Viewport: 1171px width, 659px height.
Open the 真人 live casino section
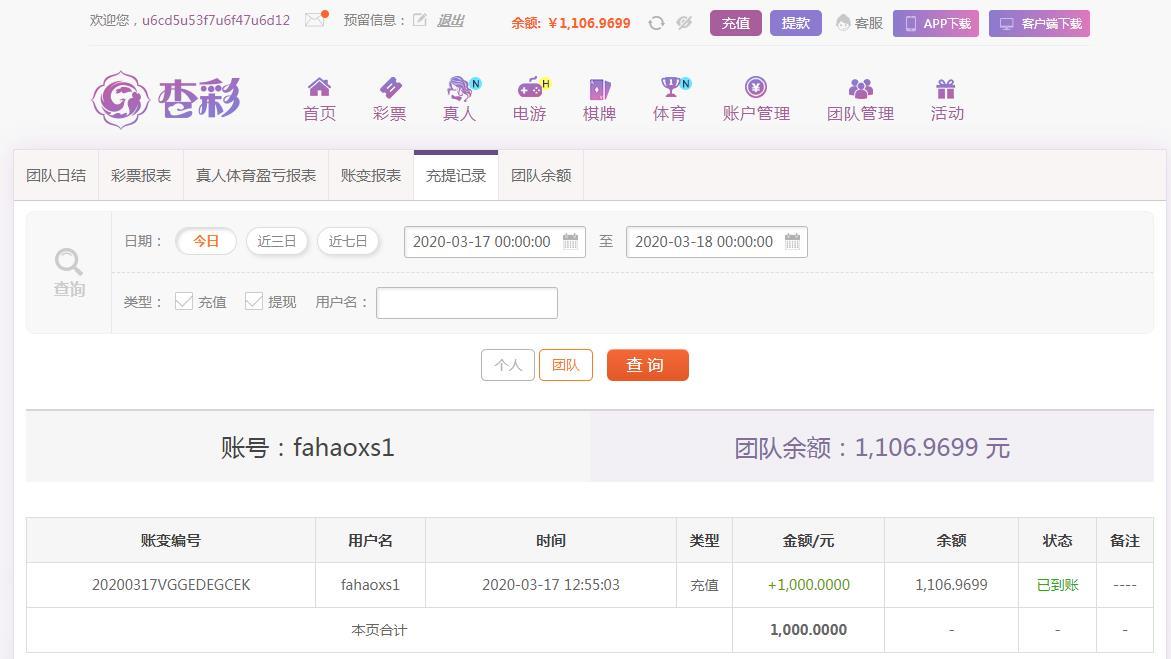pyautogui.click(x=458, y=97)
